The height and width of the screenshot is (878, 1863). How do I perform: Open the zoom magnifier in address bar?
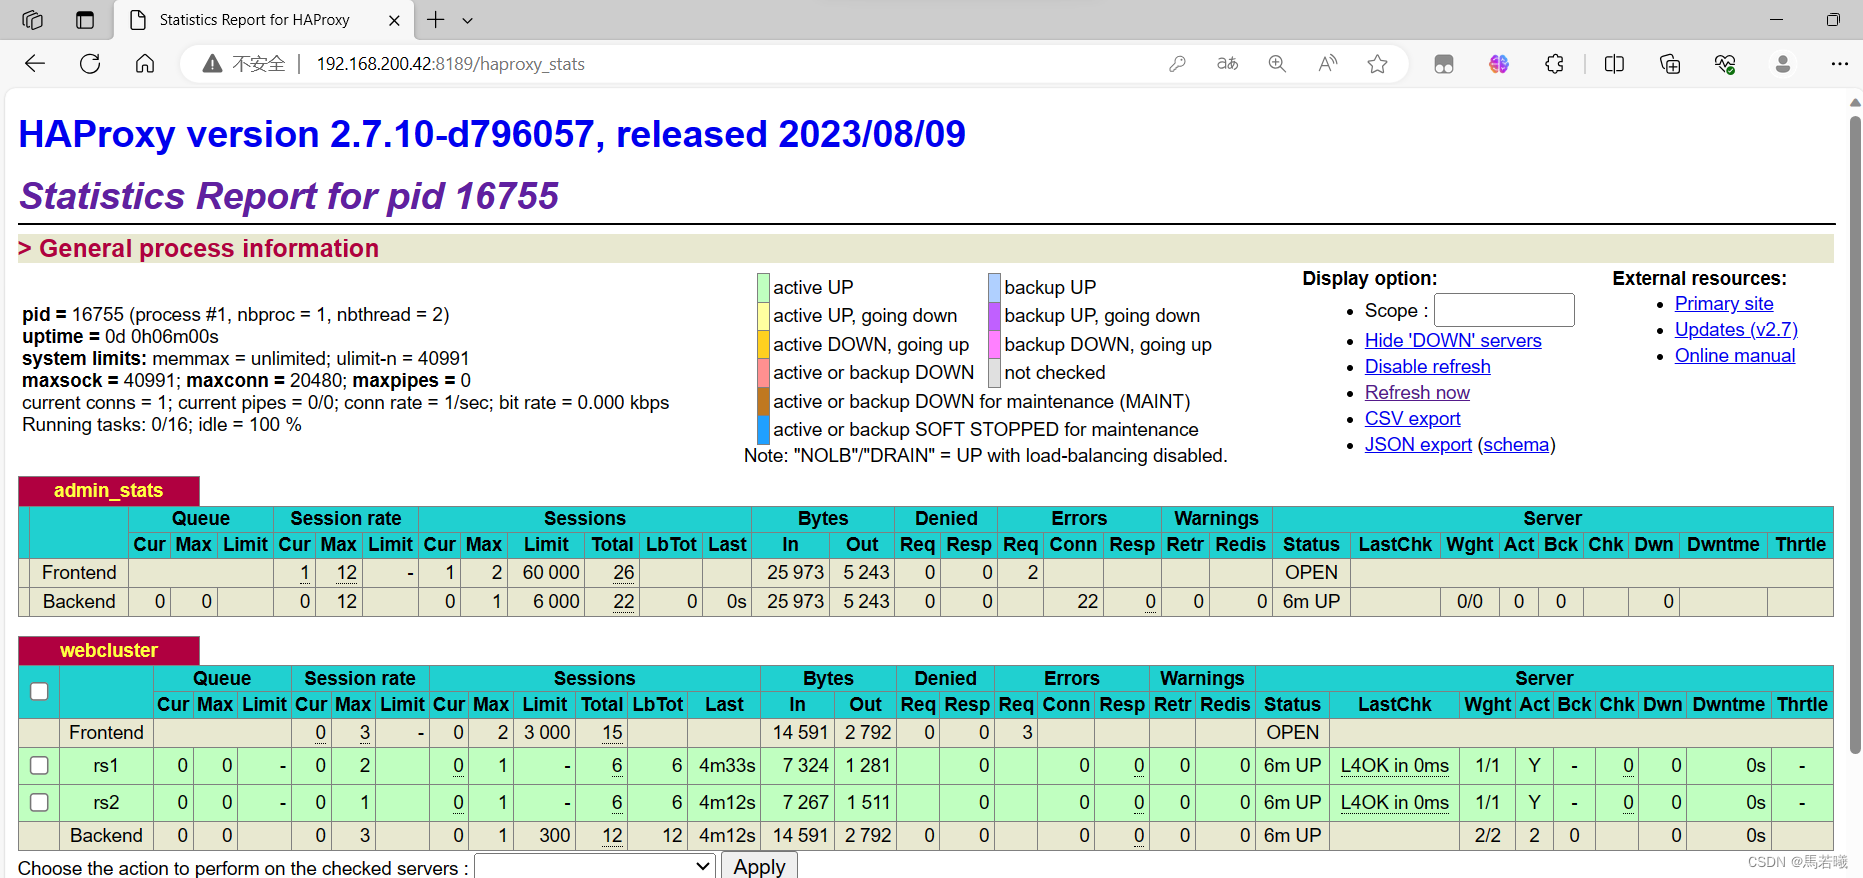click(x=1277, y=64)
